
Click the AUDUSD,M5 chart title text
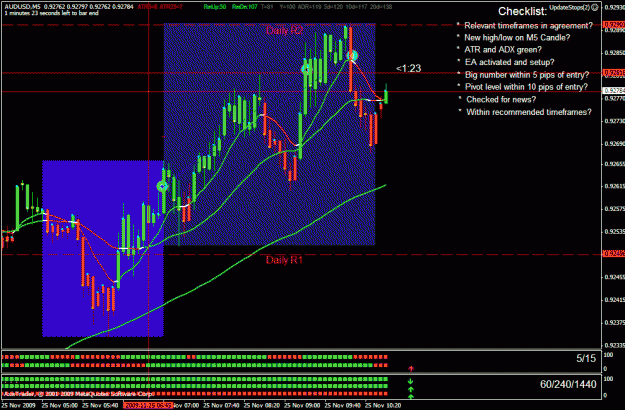[22, 7]
